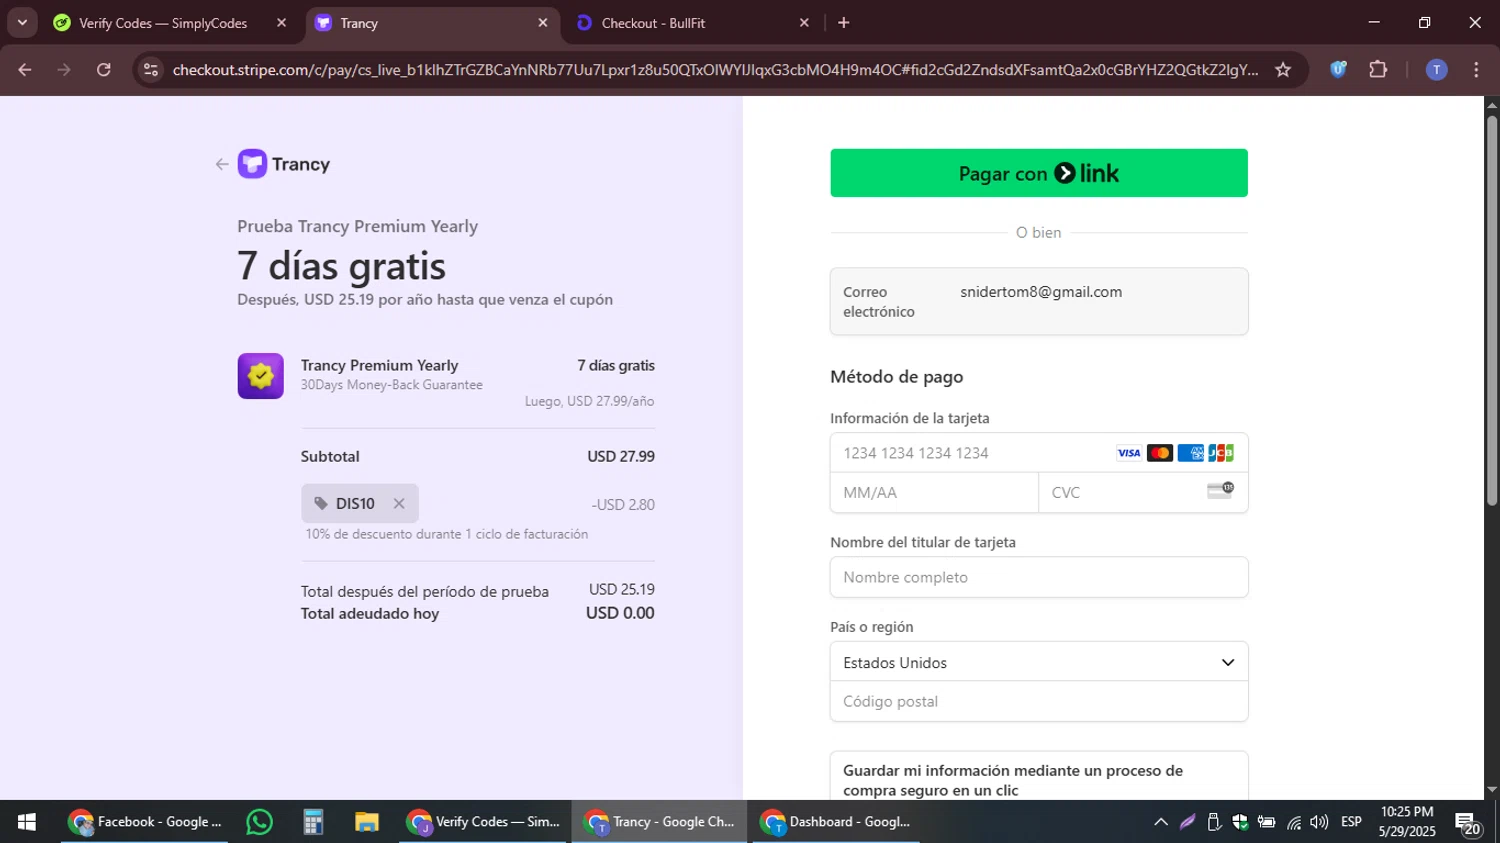Close the Trancy tab
The height and width of the screenshot is (843, 1500).
[x=543, y=23]
